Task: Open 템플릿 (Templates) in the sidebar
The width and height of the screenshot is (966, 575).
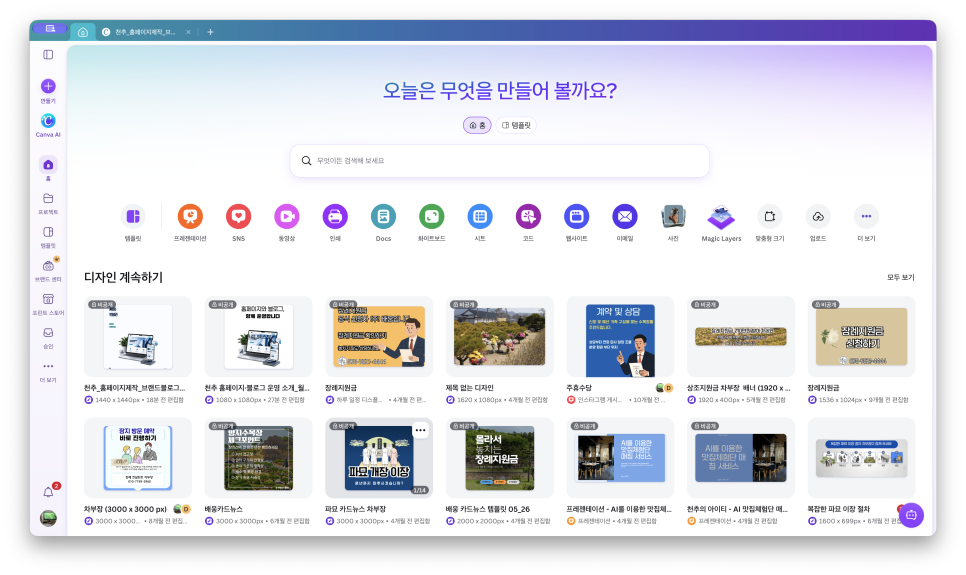Action: pyautogui.click(x=48, y=232)
